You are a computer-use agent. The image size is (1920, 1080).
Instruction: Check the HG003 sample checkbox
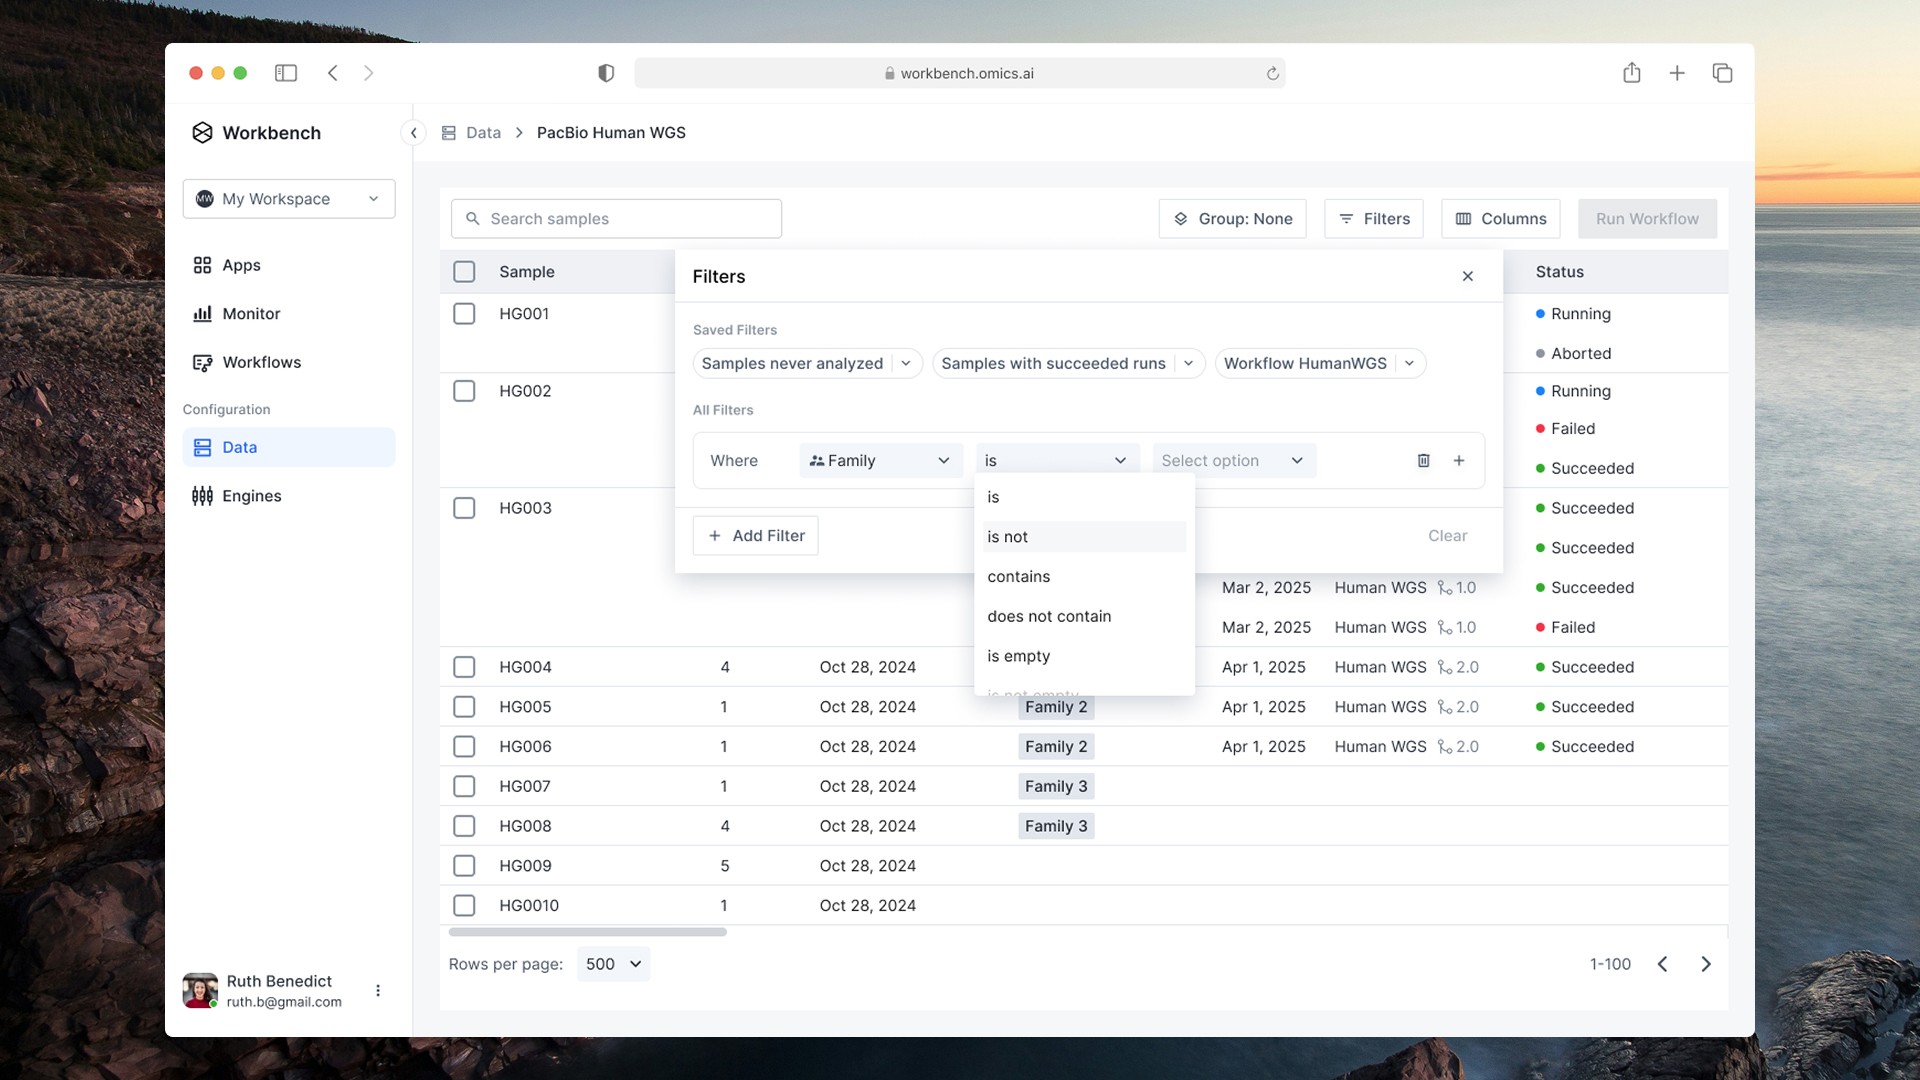(x=464, y=508)
